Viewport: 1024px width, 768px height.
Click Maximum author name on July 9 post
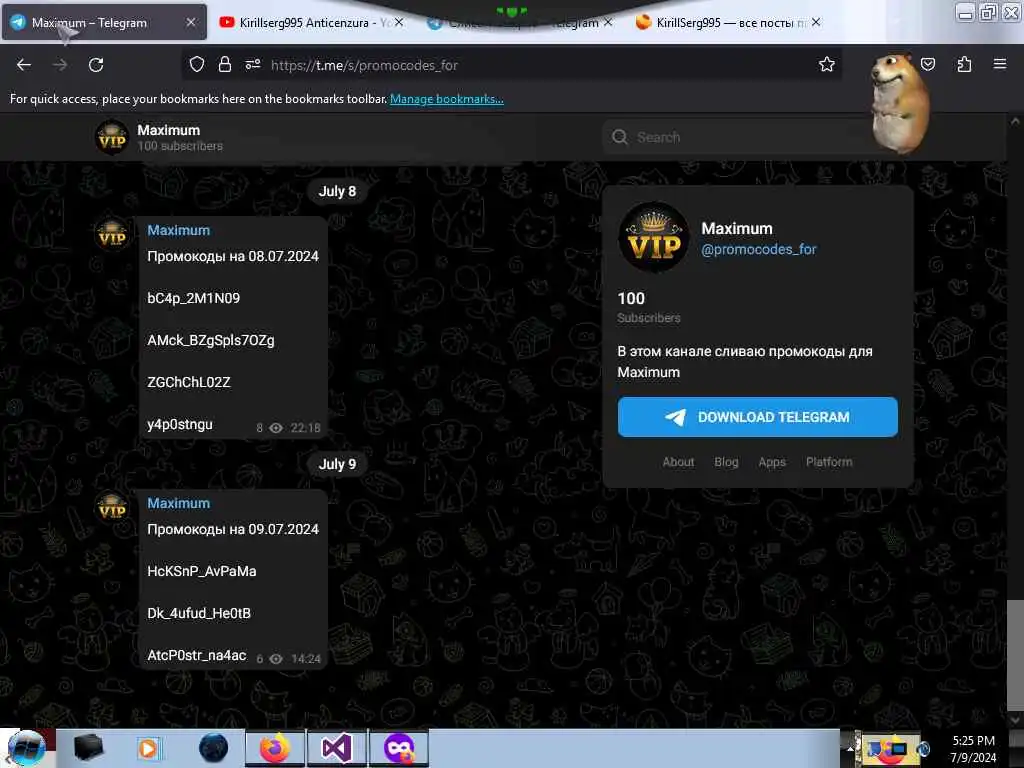(178, 504)
